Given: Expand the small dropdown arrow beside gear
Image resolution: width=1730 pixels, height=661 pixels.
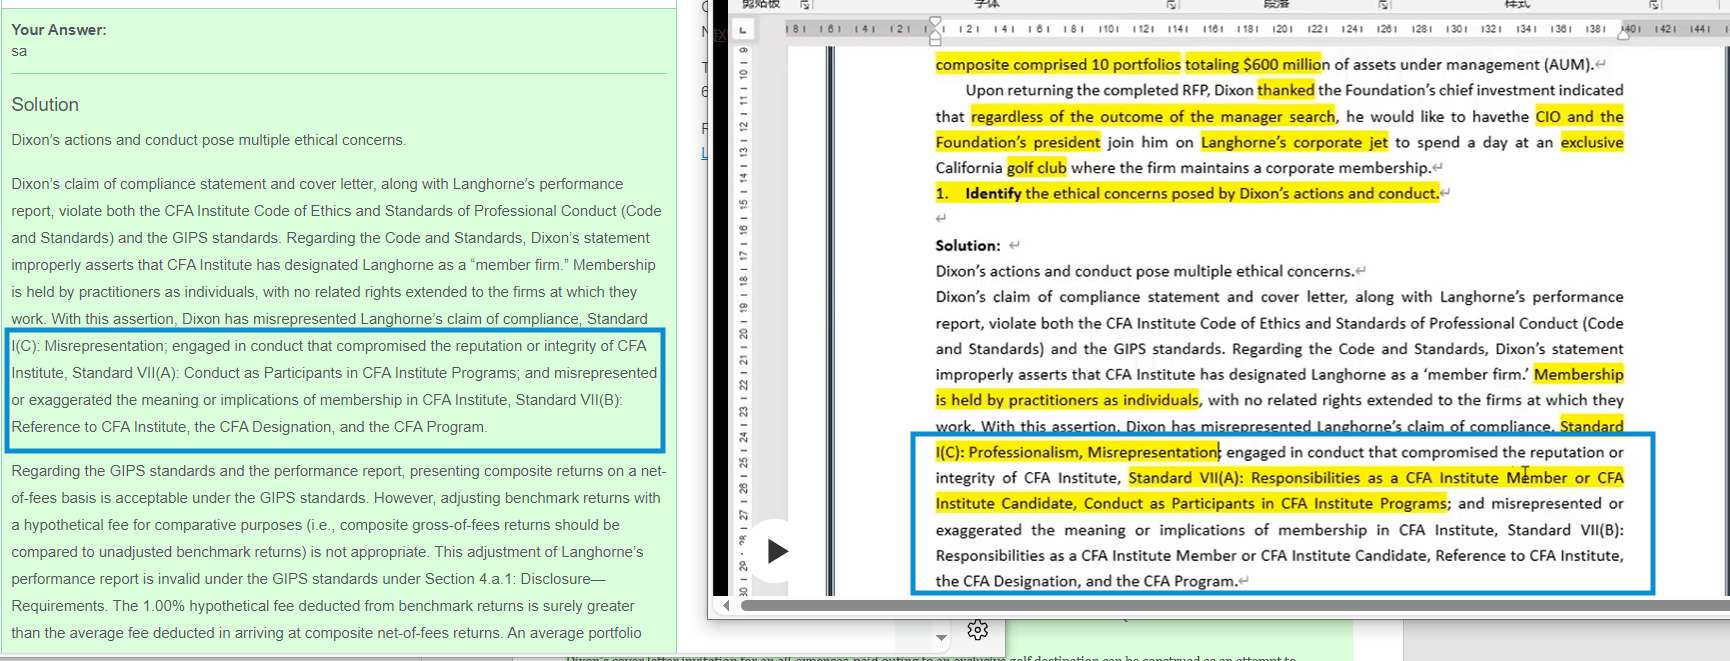Looking at the screenshot, I should pyautogui.click(x=941, y=637).
